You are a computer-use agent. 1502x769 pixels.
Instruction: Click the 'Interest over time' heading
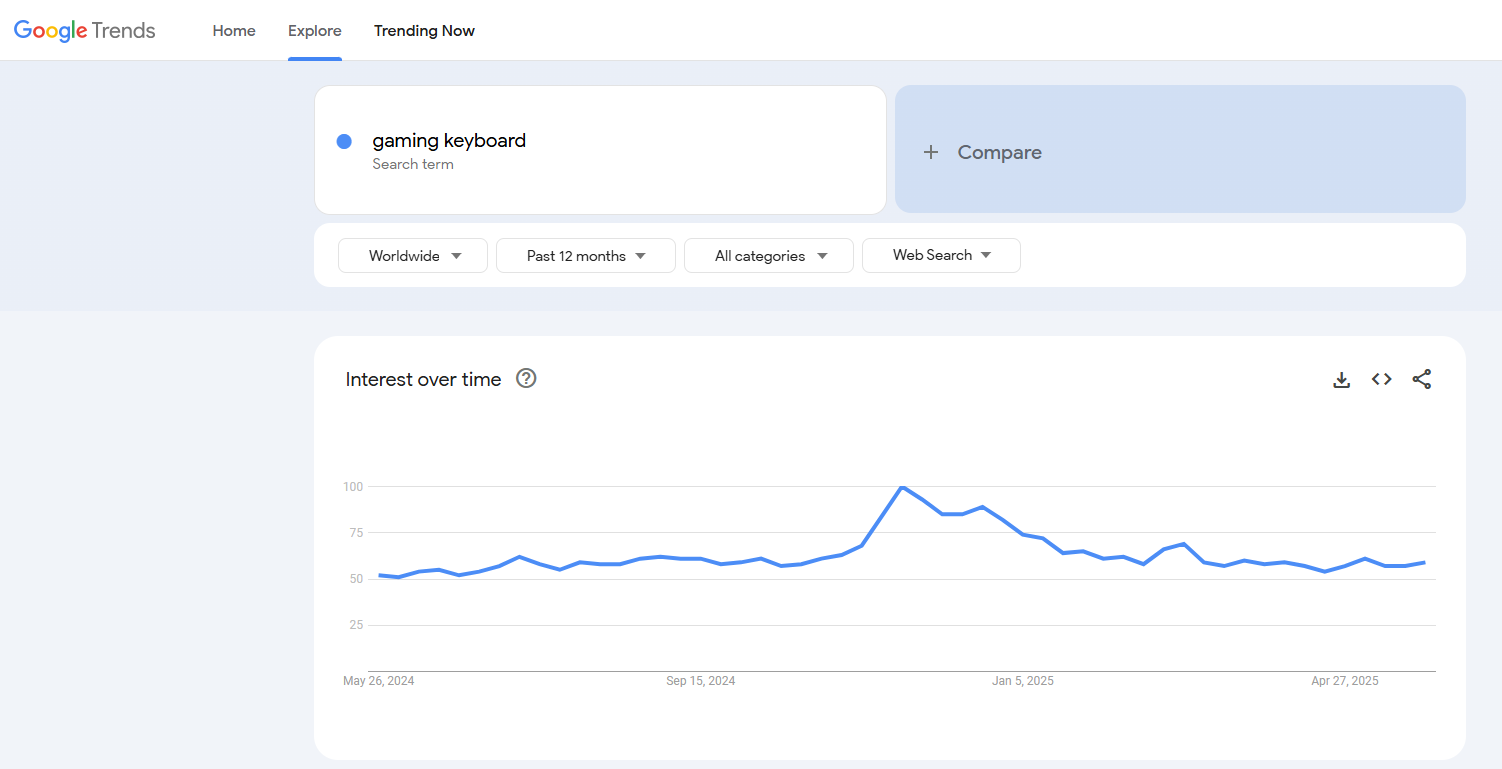click(x=423, y=379)
